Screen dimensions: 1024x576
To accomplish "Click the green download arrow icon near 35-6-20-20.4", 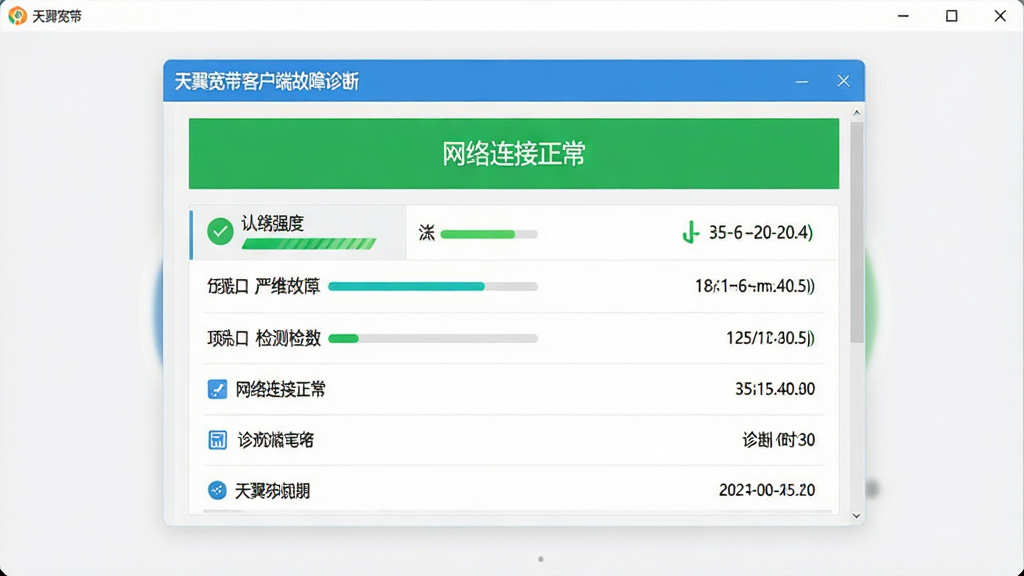I will (690, 232).
